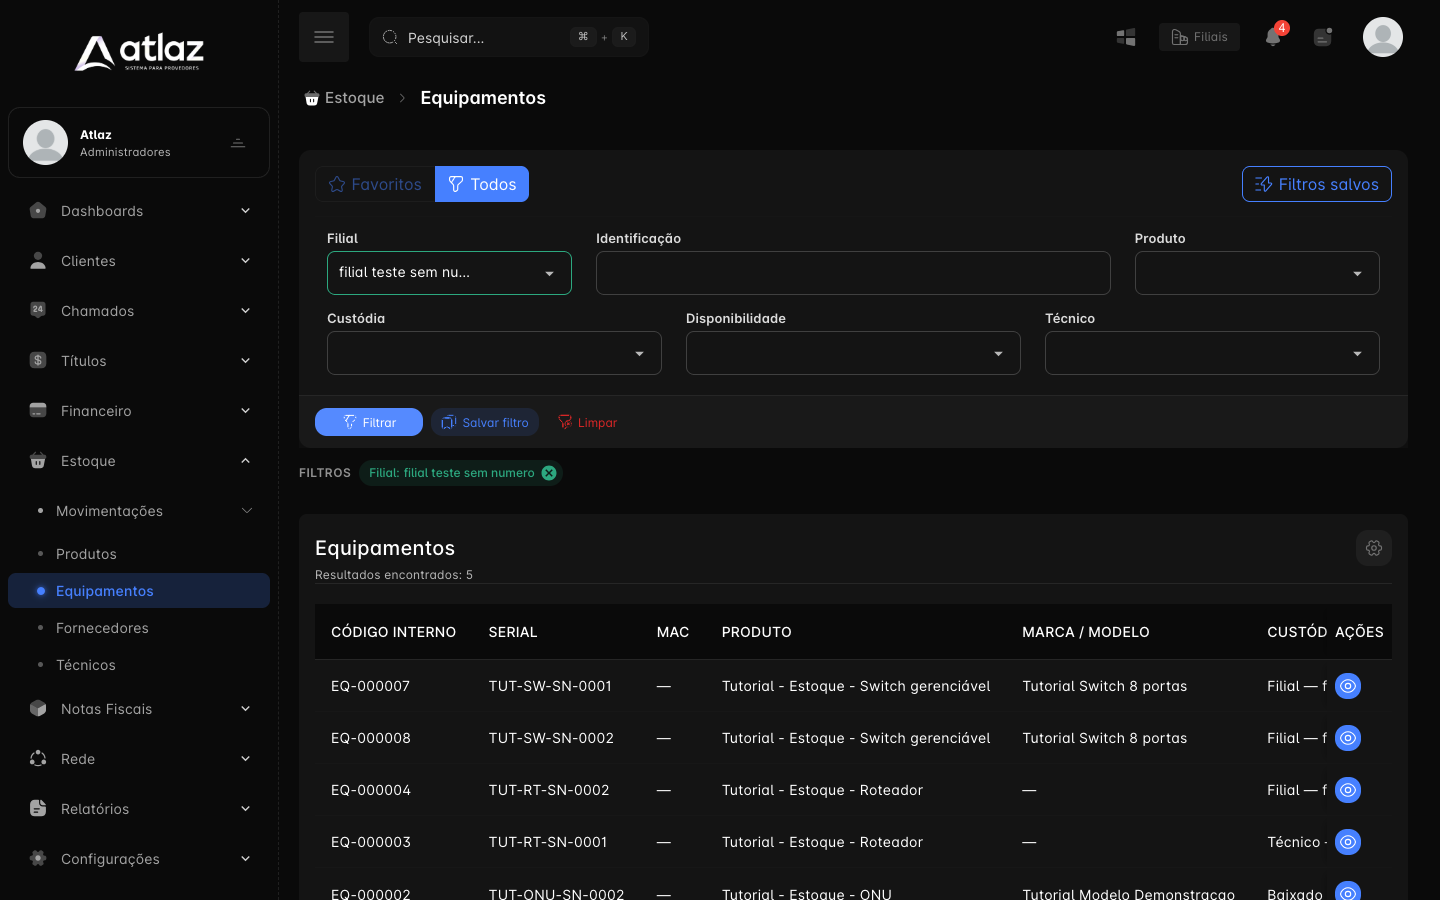This screenshot has height=900, width=1440.
Task: Open the messages icon beside the bell
Action: (x=1323, y=37)
